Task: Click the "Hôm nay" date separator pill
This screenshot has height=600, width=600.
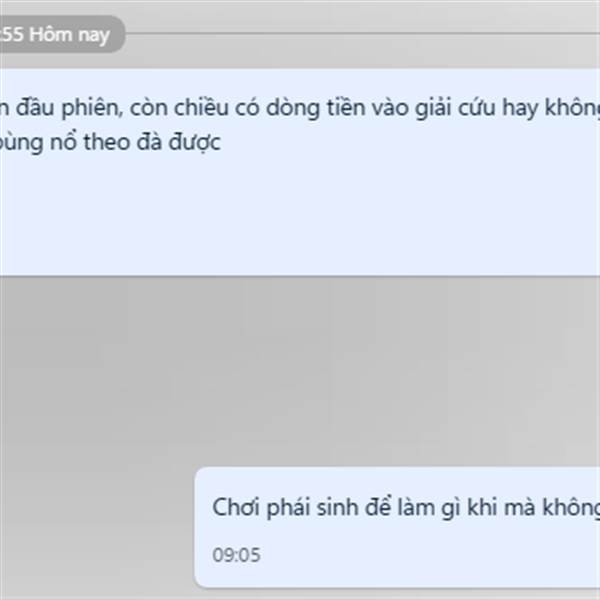Action: point(61,34)
